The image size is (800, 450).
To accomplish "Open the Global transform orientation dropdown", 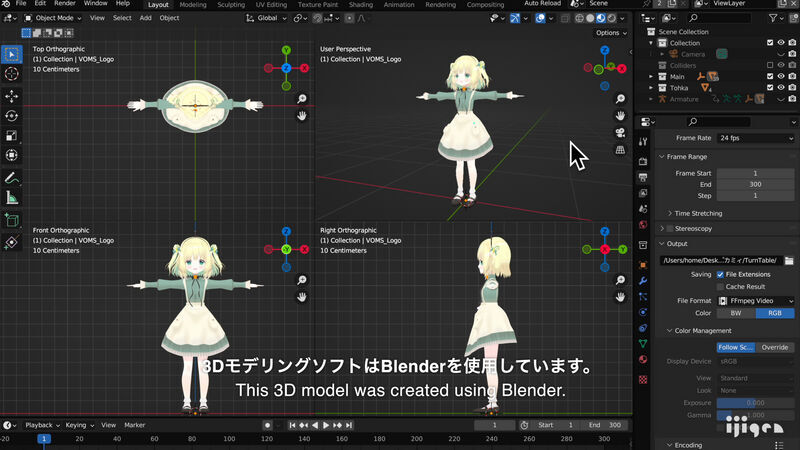I will pos(266,18).
